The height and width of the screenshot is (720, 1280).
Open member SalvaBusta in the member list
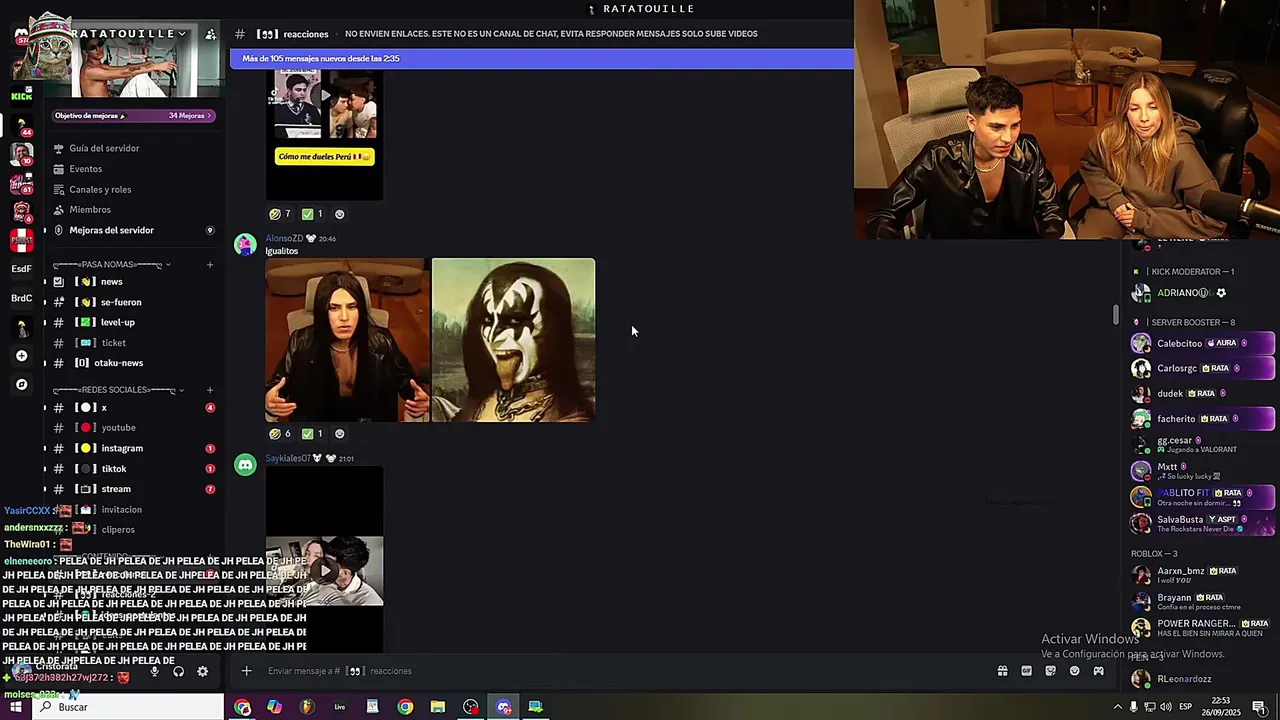(1202, 523)
